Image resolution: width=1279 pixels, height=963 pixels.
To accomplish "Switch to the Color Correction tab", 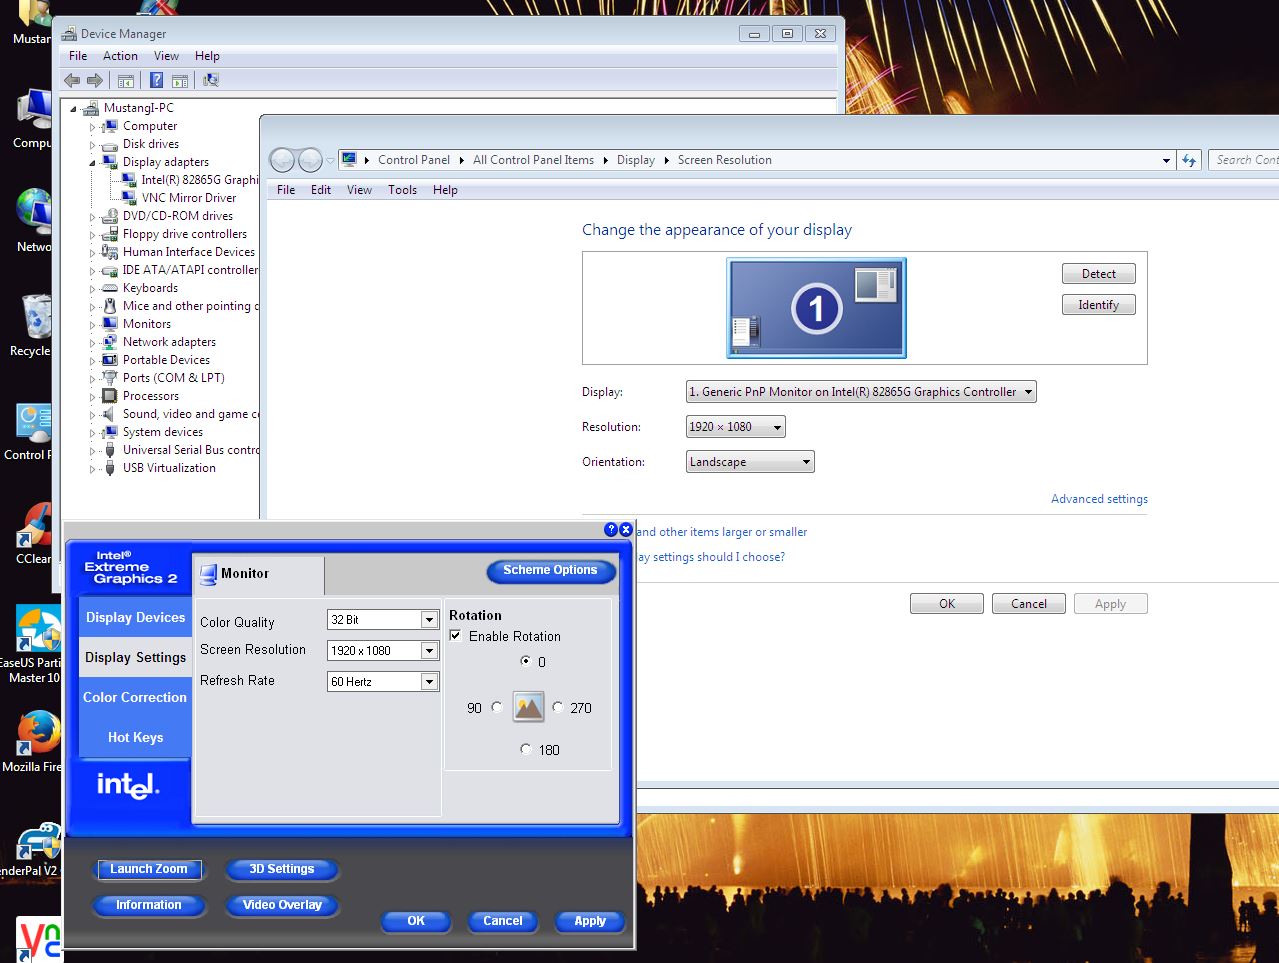I will [x=135, y=697].
